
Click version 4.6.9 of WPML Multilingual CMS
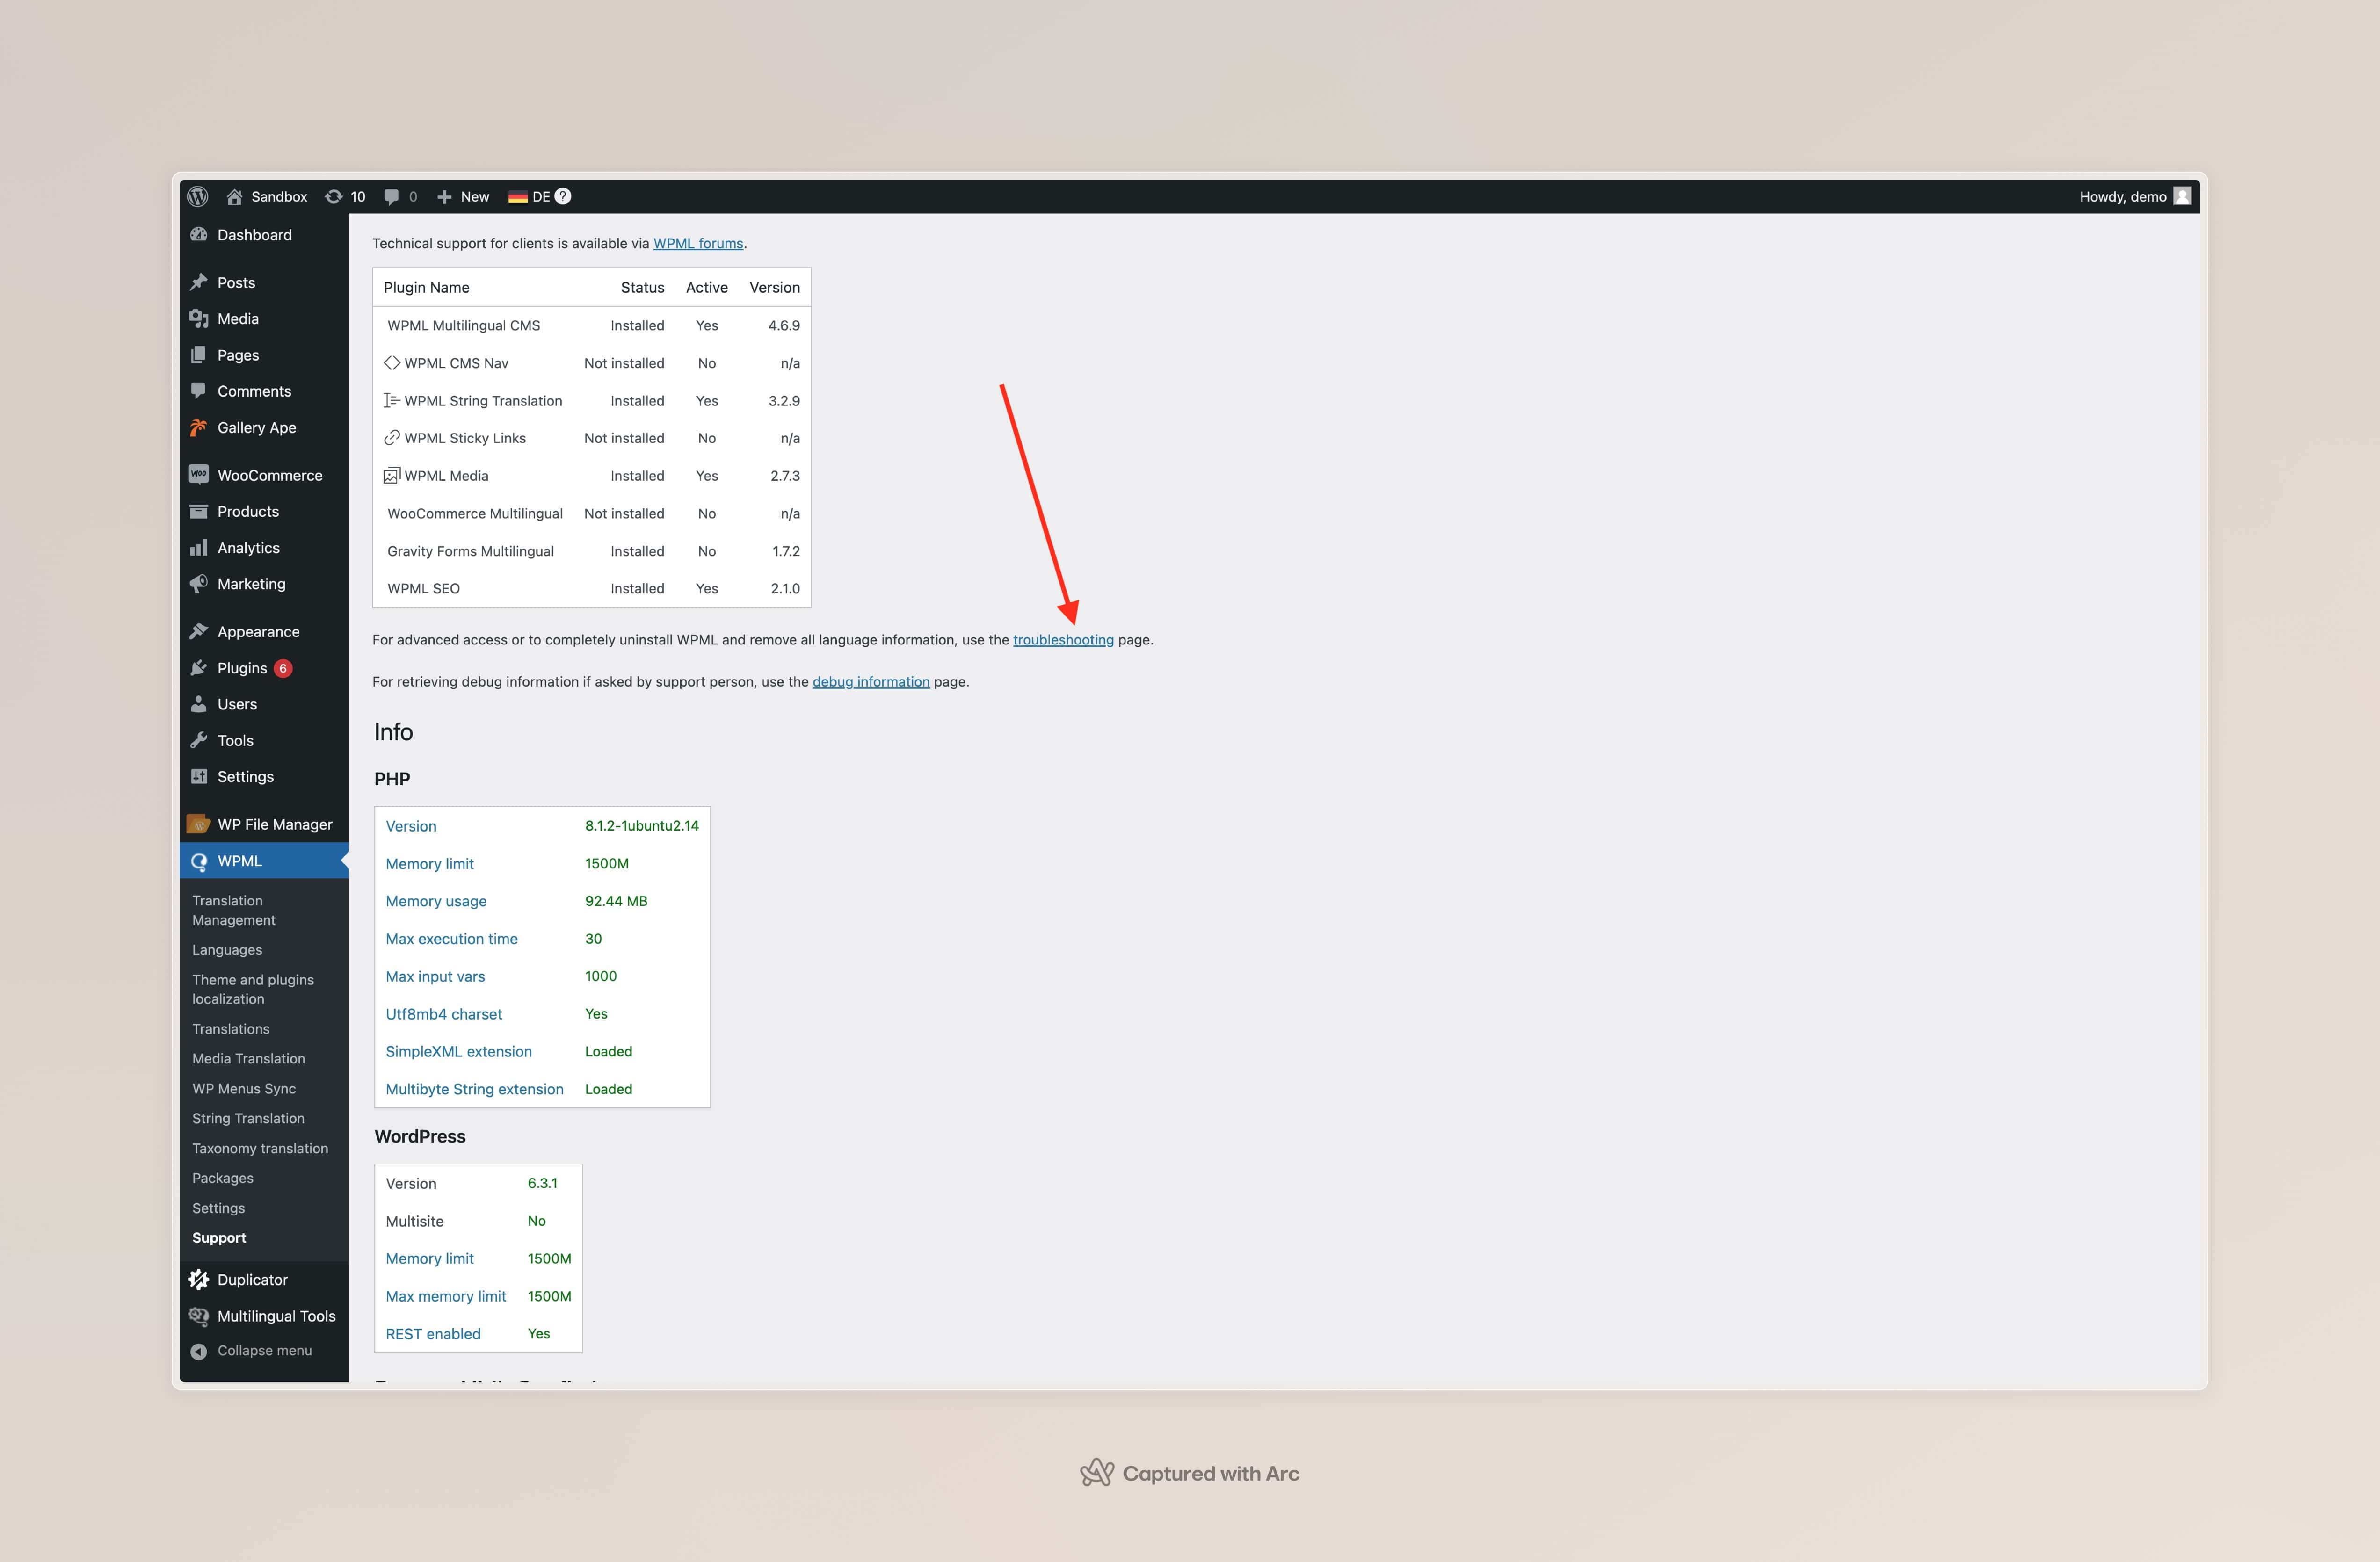tap(784, 325)
